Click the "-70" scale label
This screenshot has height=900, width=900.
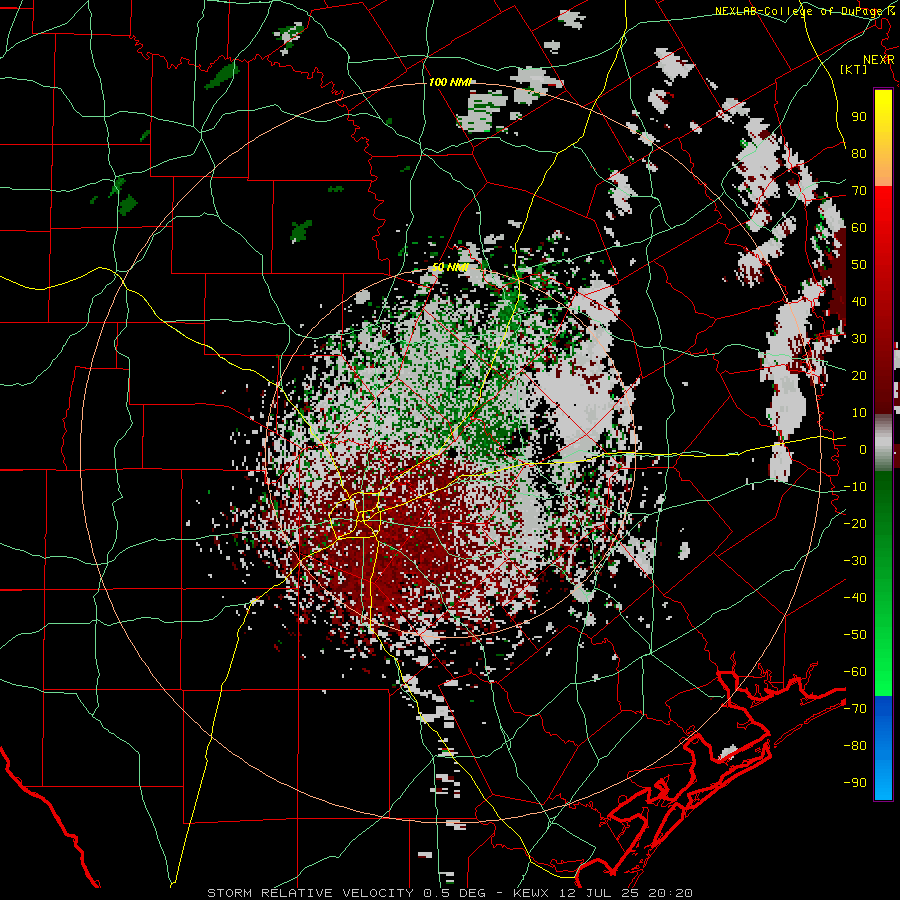point(855,708)
